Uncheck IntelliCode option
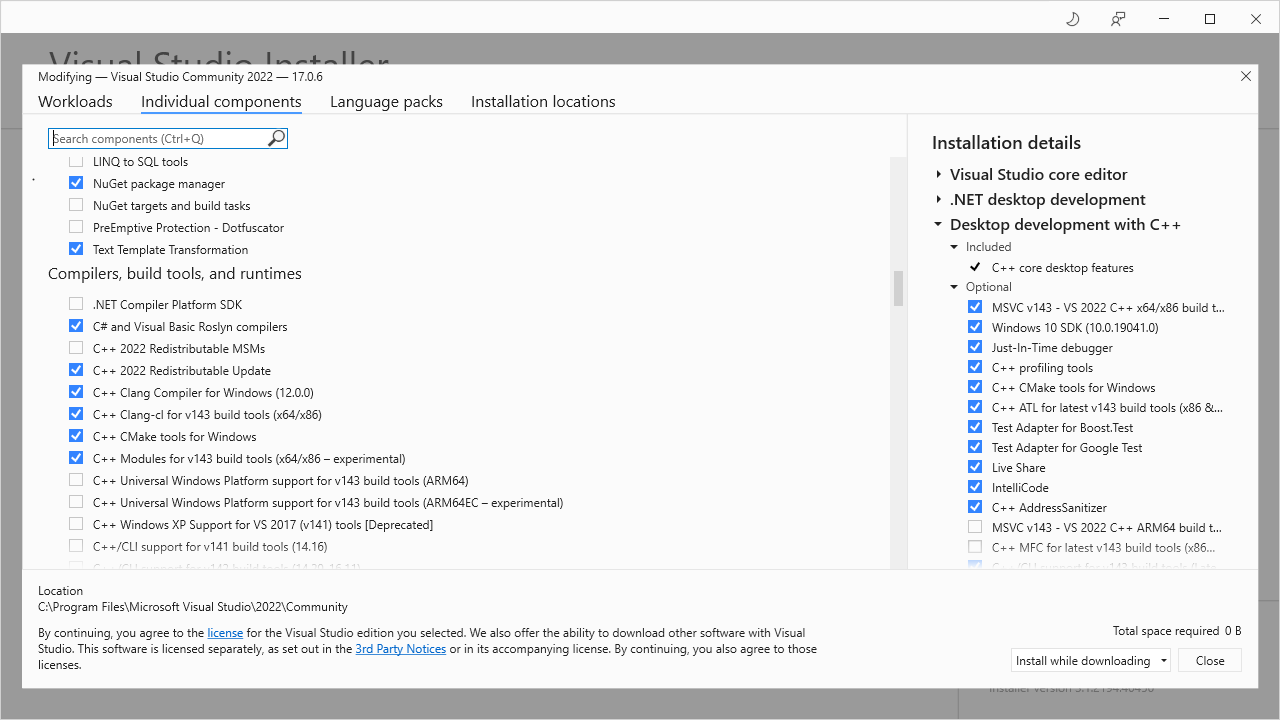Image resolution: width=1280 pixels, height=720 pixels. click(x=975, y=487)
